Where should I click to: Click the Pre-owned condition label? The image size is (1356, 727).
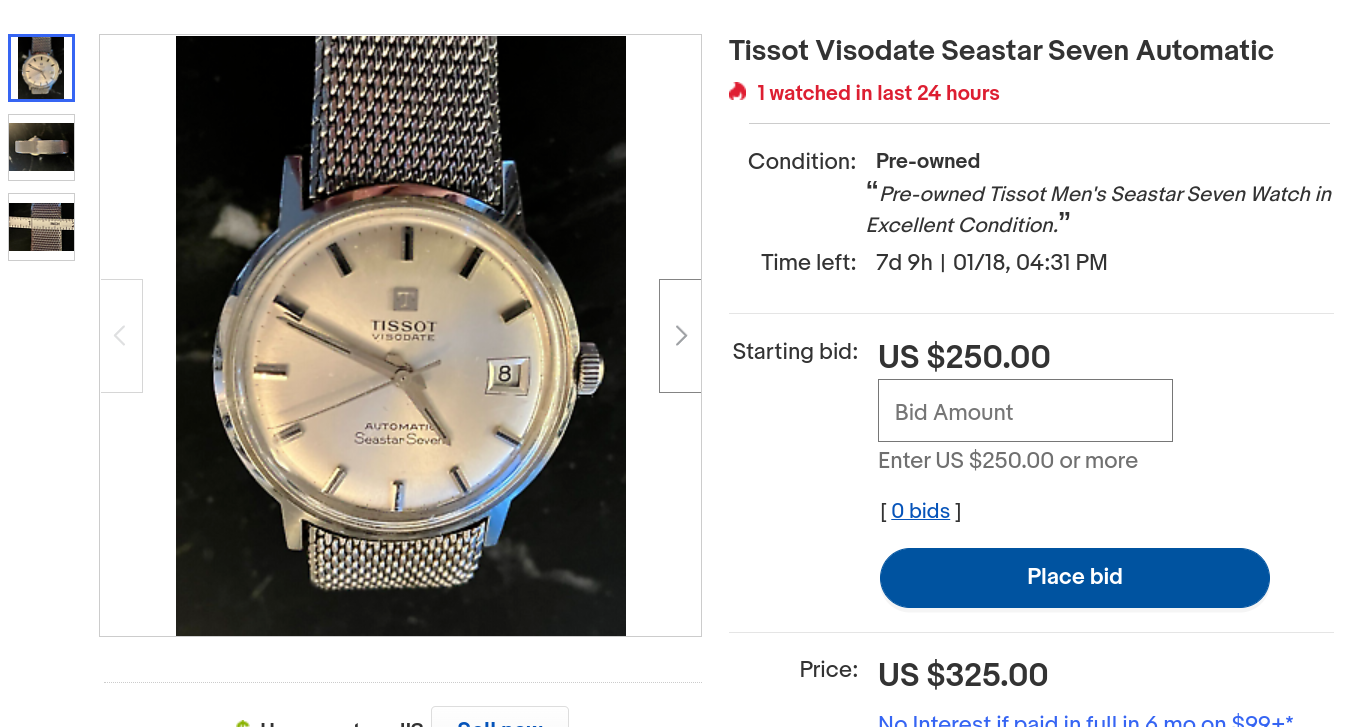click(x=927, y=161)
